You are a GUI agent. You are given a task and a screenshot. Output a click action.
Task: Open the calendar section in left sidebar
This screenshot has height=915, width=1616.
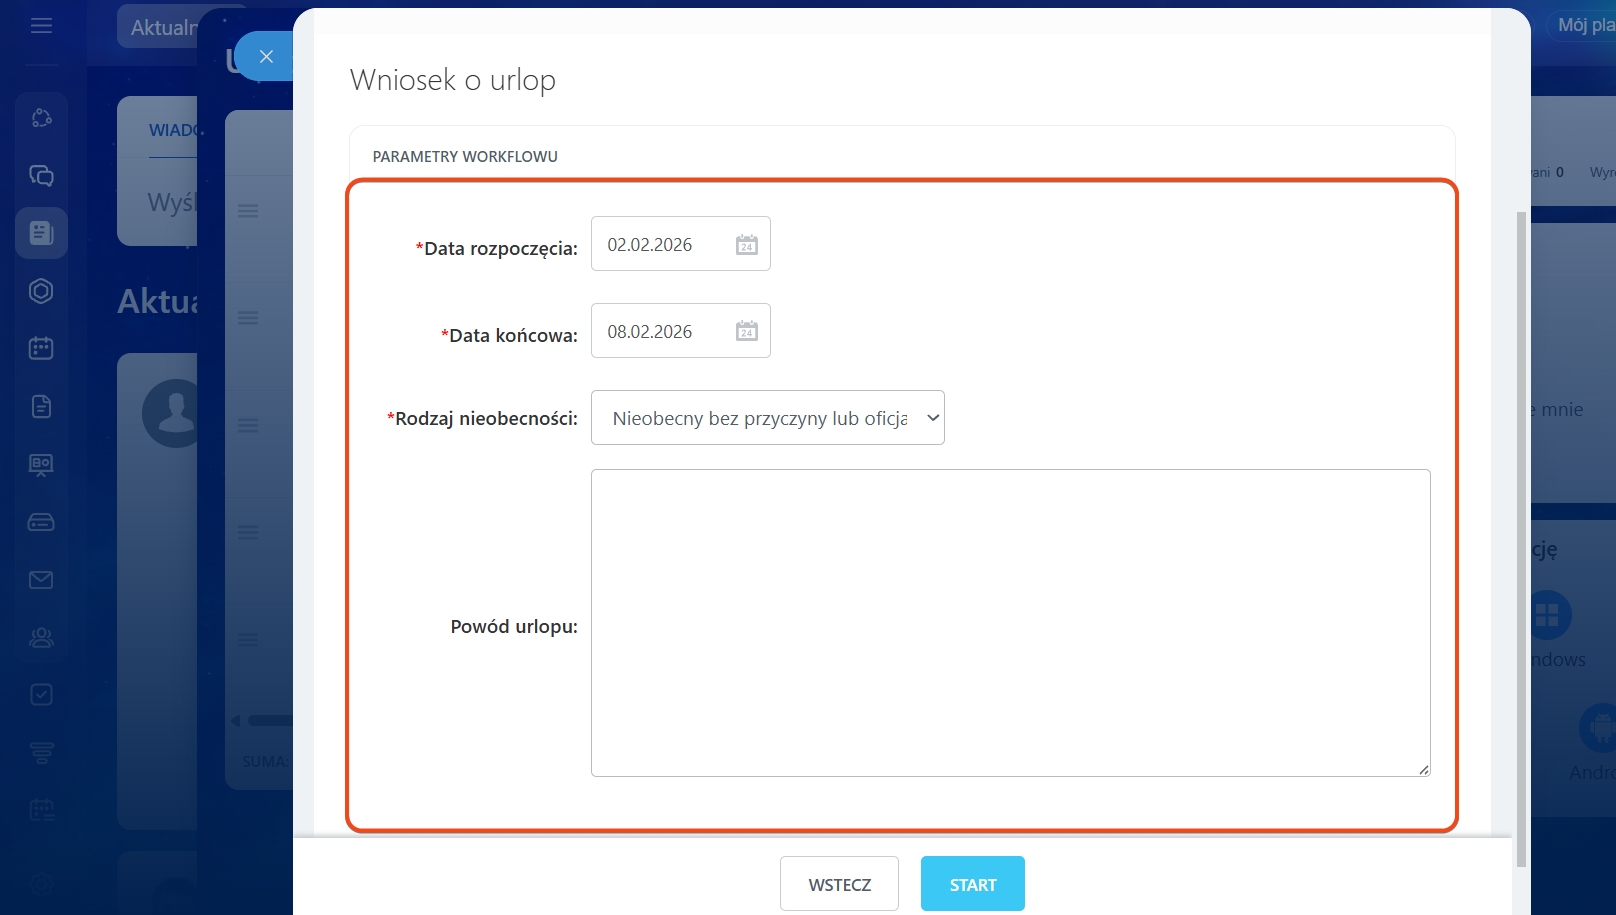point(41,348)
